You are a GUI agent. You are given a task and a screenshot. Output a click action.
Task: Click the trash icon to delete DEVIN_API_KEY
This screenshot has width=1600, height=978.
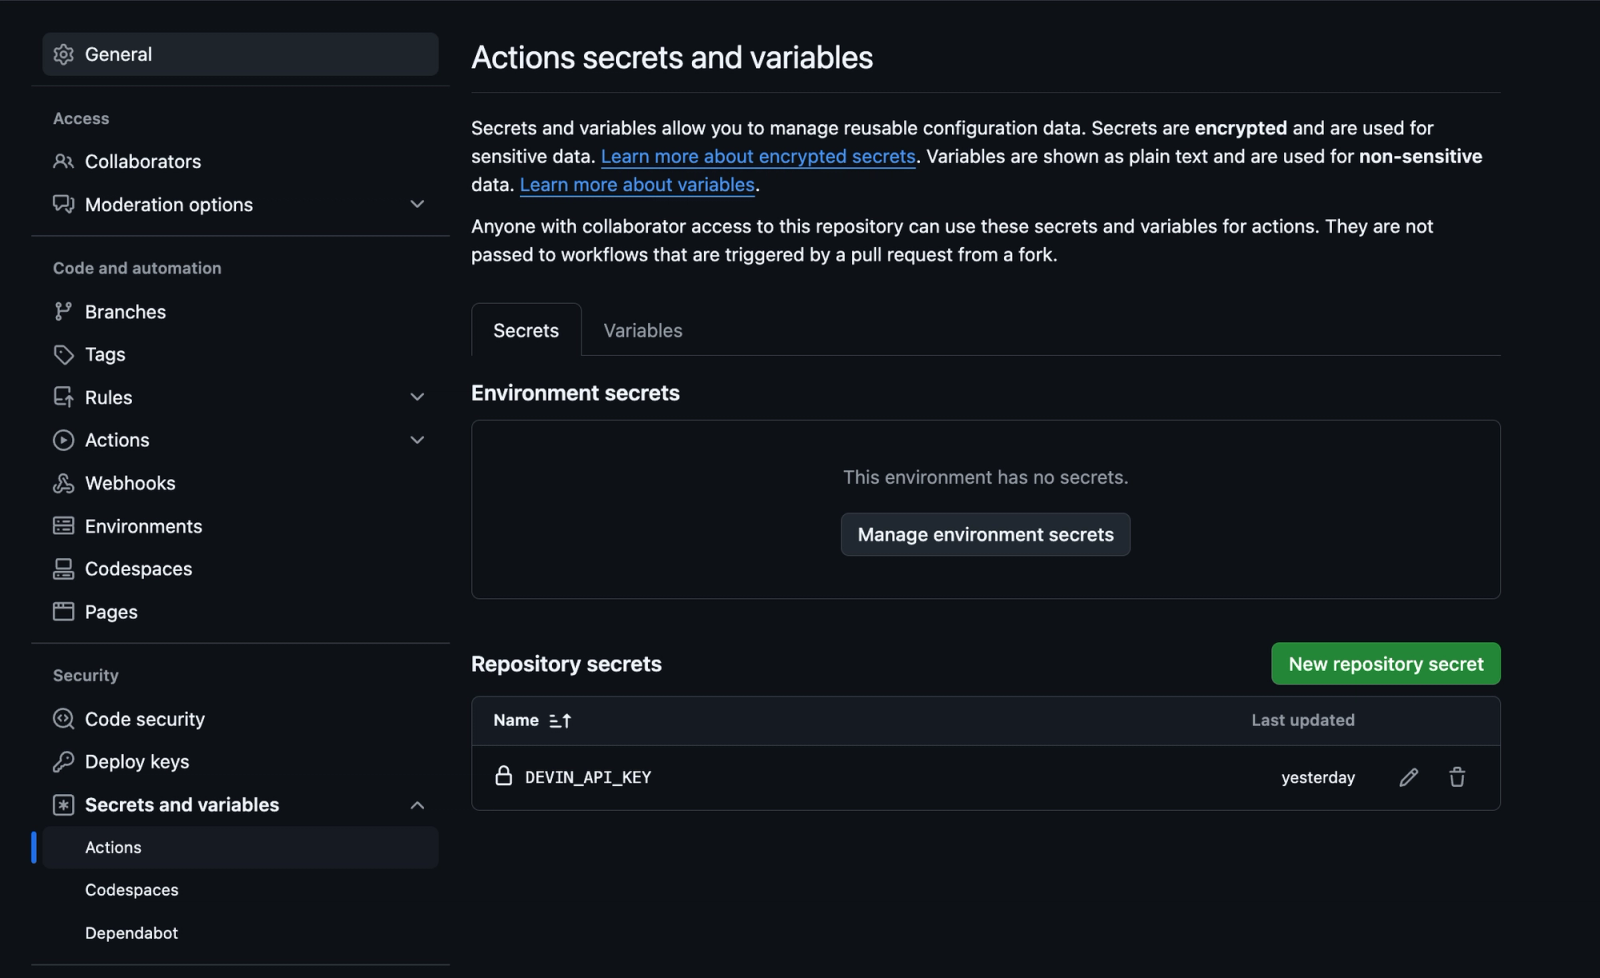(1457, 777)
